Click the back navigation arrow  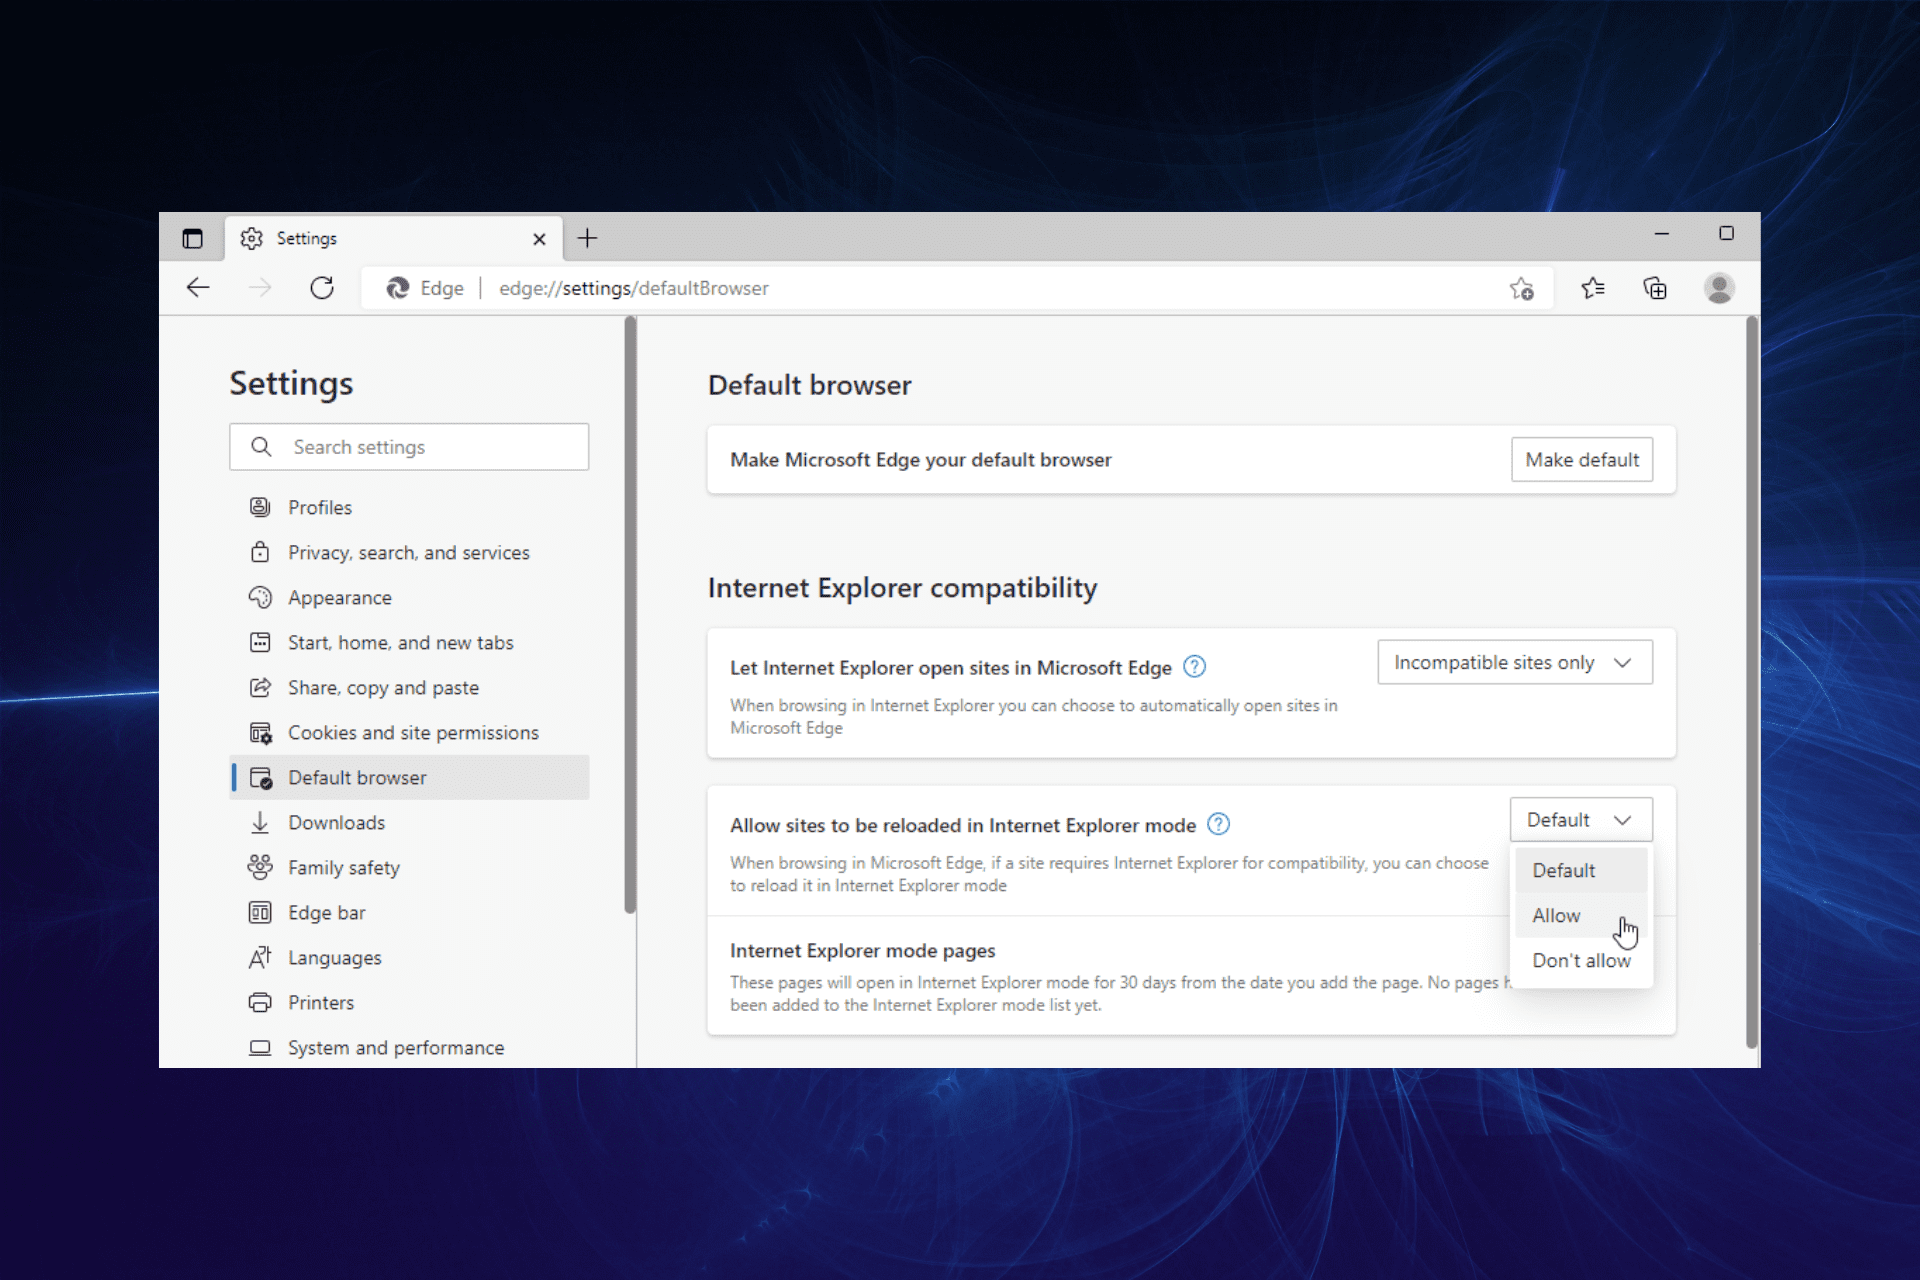(198, 289)
